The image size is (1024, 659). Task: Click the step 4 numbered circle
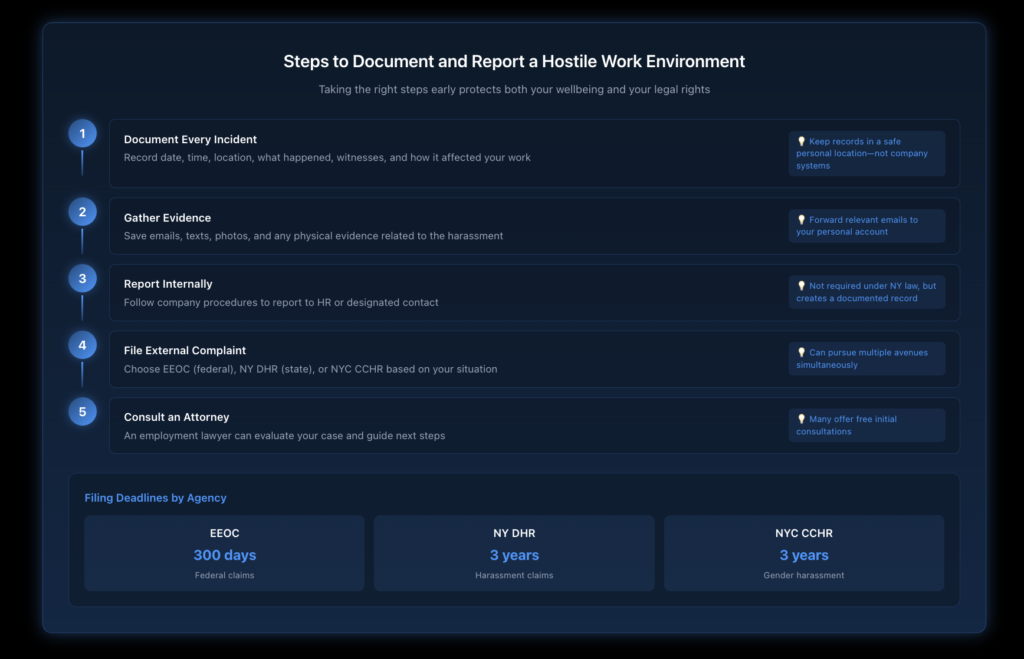[x=82, y=344]
